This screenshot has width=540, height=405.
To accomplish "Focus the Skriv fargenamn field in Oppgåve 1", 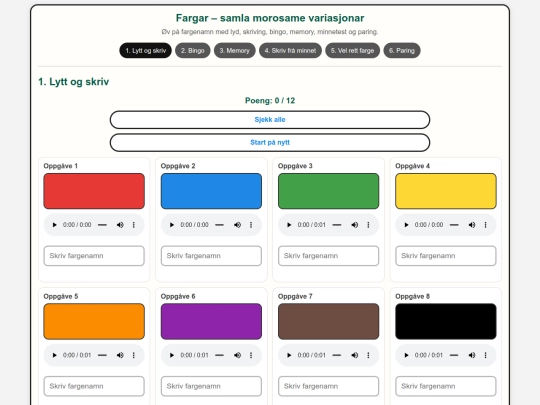I will click(94, 256).
